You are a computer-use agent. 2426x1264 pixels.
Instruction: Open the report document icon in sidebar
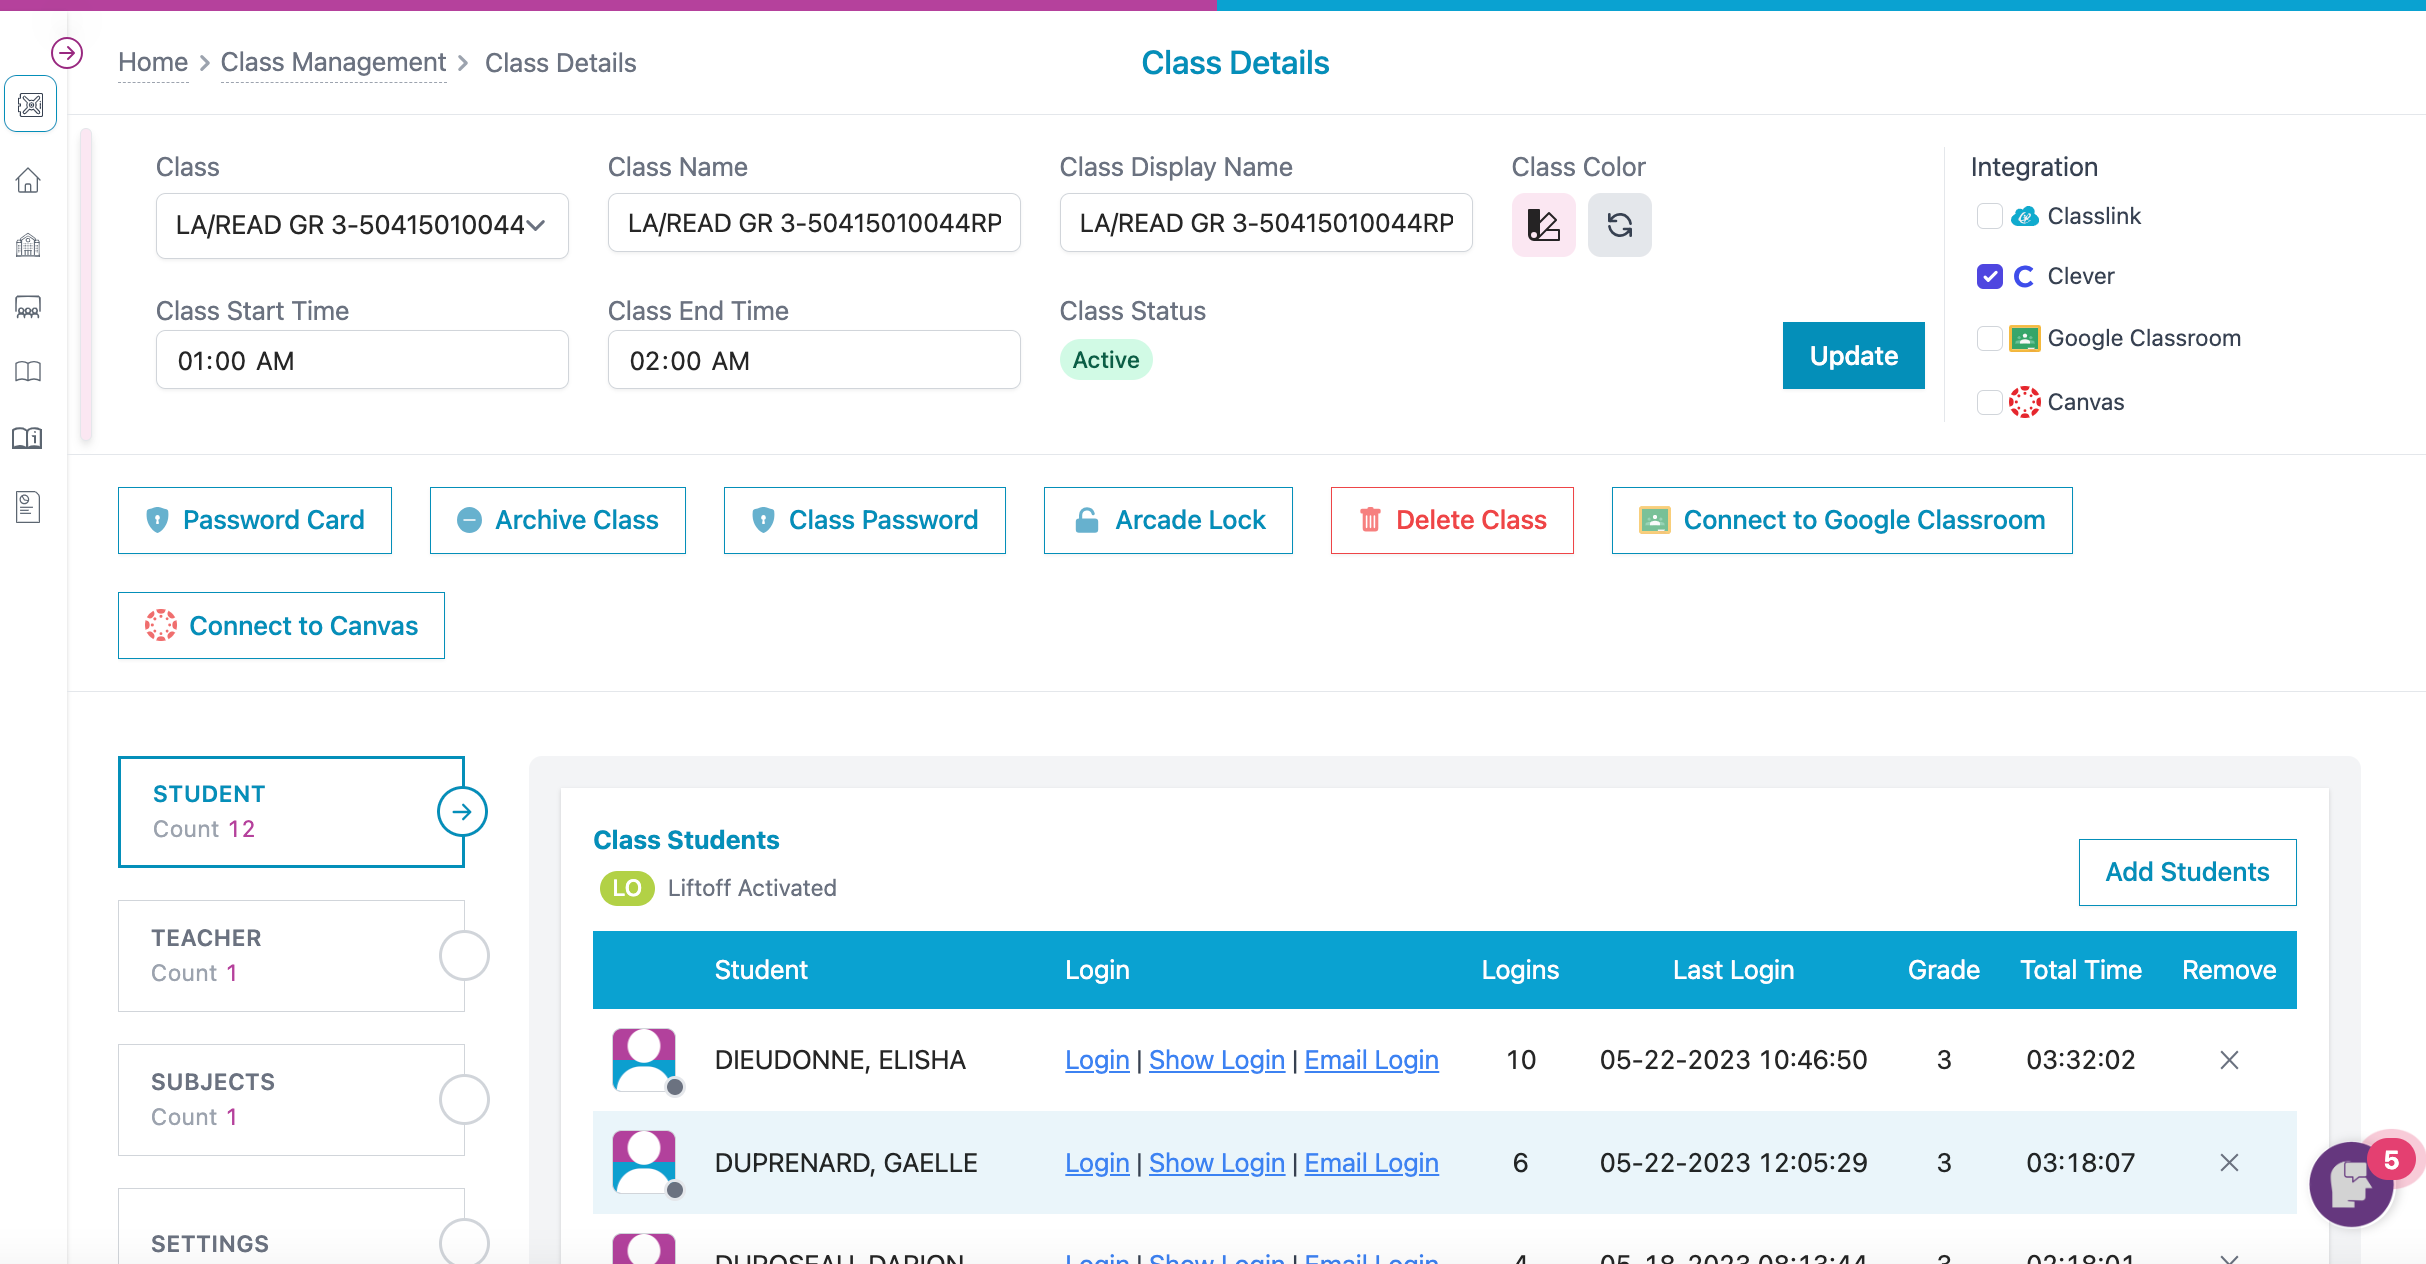(x=28, y=507)
